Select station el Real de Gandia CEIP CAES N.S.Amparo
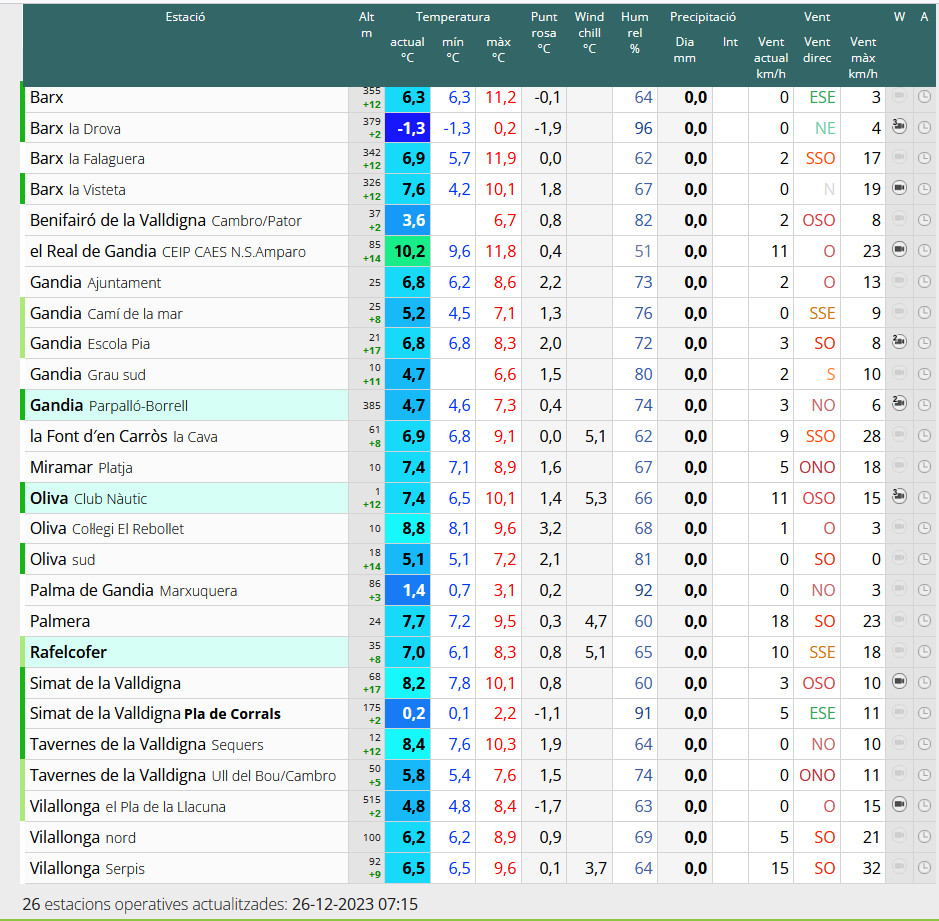 tap(168, 252)
